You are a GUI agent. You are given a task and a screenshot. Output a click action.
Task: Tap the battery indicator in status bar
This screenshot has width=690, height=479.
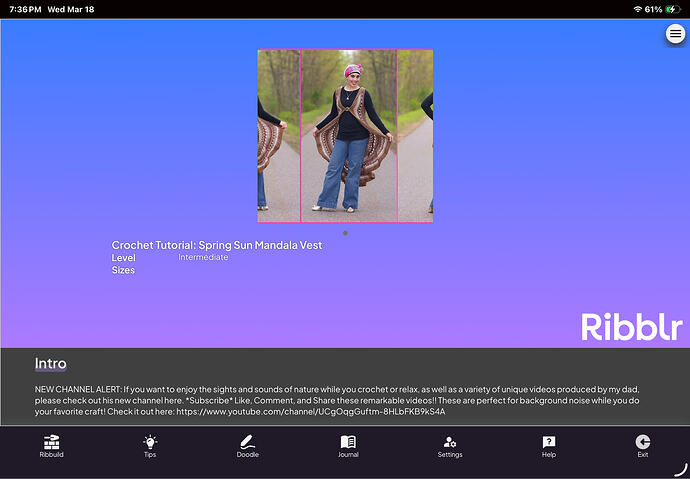point(674,9)
